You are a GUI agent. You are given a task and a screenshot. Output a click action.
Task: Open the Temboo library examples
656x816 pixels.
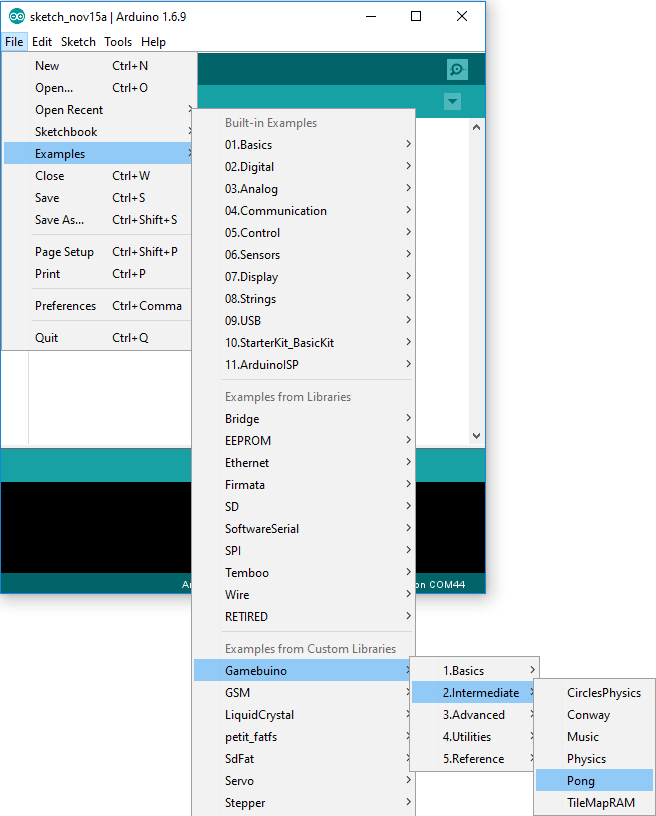point(304,572)
